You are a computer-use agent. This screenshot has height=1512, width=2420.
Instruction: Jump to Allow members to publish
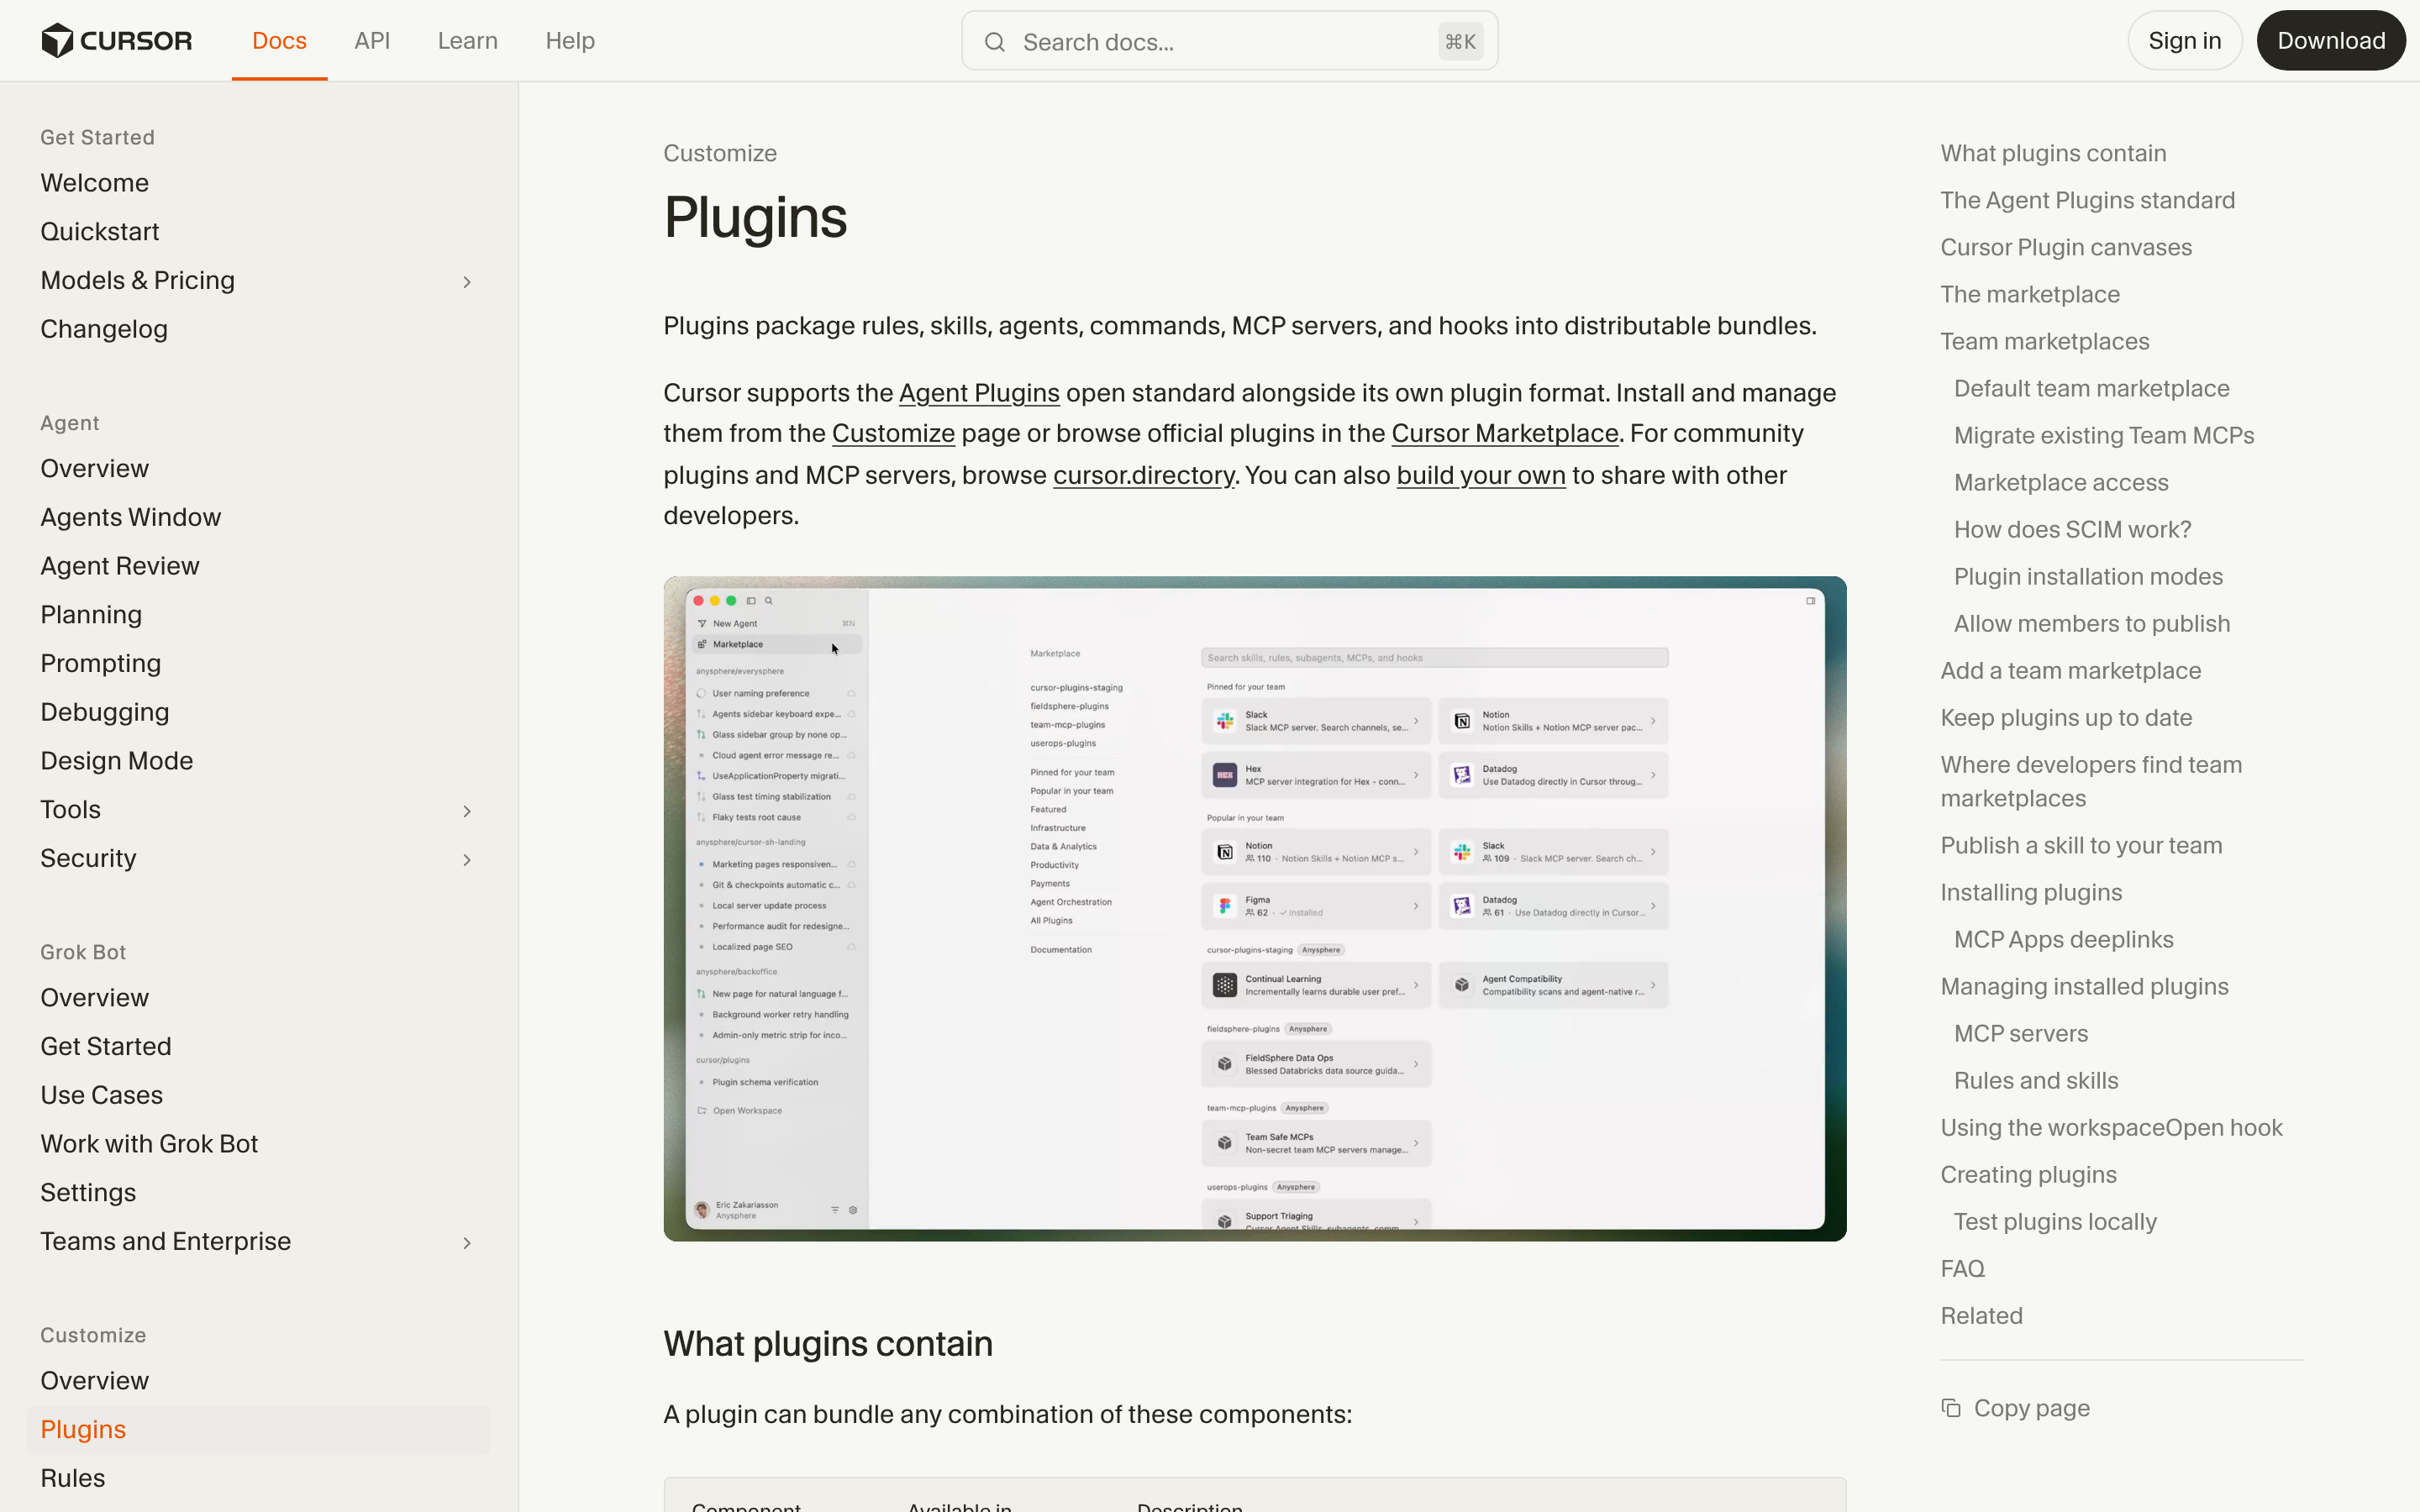[2092, 623]
